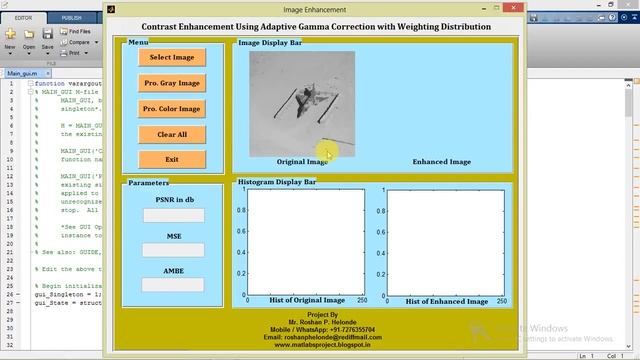640x360 pixels.
Task: Close the Image Enhancement window
Action: click(x=513, y=7)
